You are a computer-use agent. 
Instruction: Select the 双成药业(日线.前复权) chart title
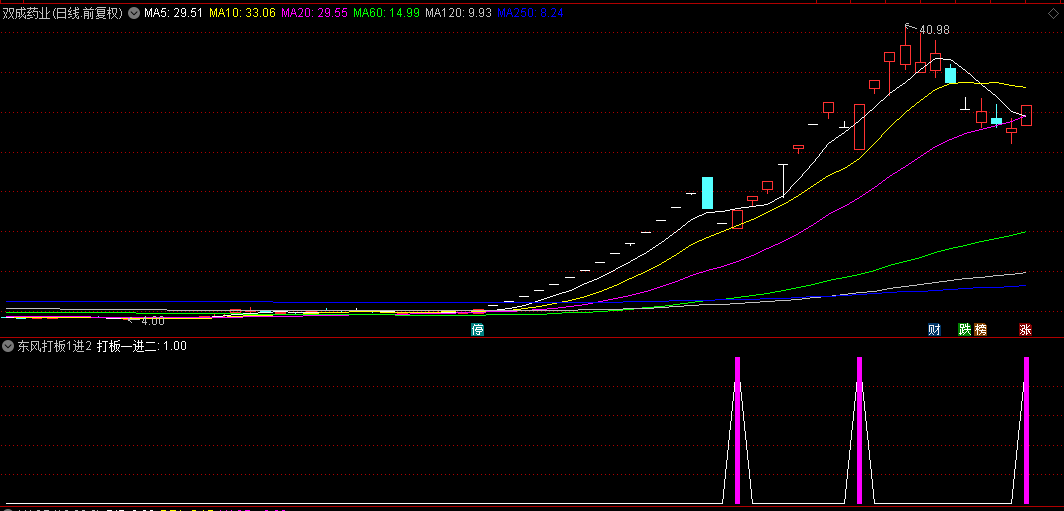(63, 12)
